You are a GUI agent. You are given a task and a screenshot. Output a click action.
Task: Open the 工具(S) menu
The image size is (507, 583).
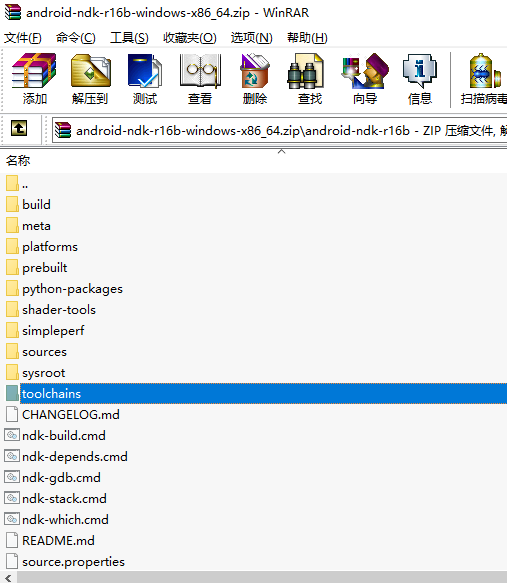(x=129, y=38)
